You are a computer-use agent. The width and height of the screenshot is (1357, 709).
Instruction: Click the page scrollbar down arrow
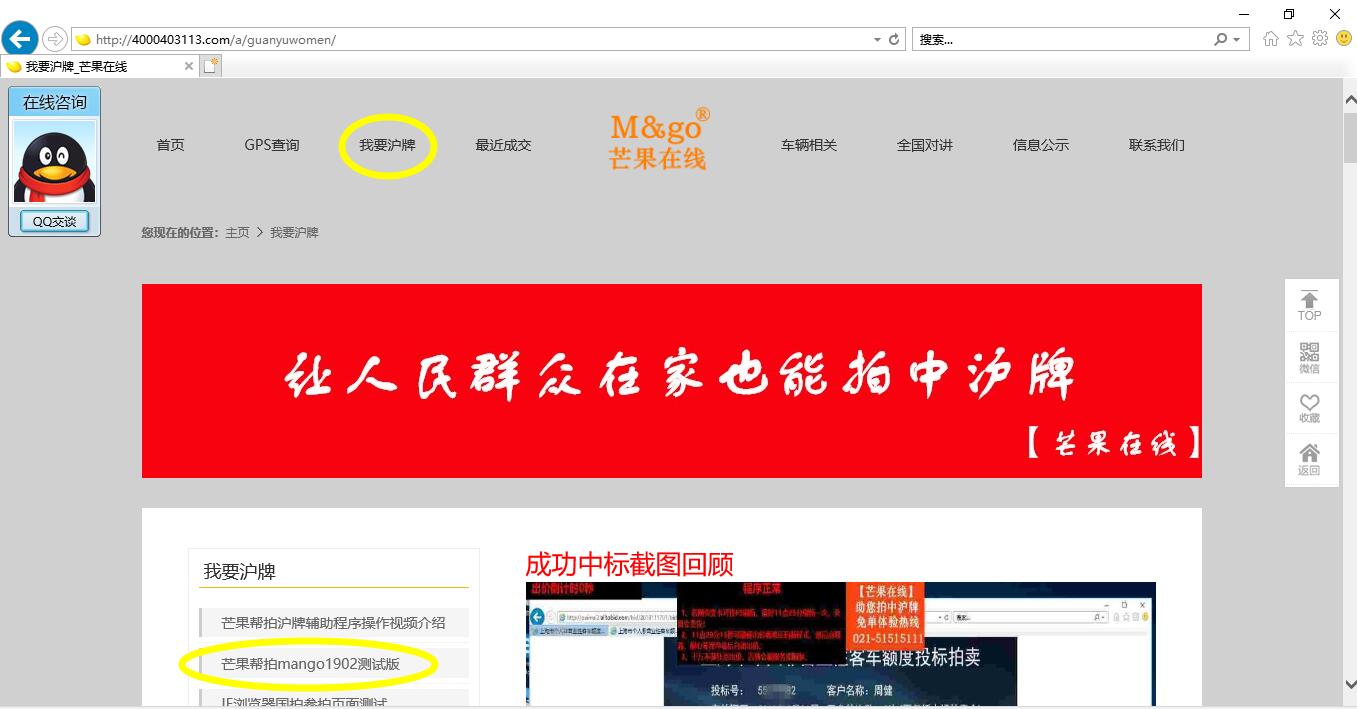pos(1349,685)
